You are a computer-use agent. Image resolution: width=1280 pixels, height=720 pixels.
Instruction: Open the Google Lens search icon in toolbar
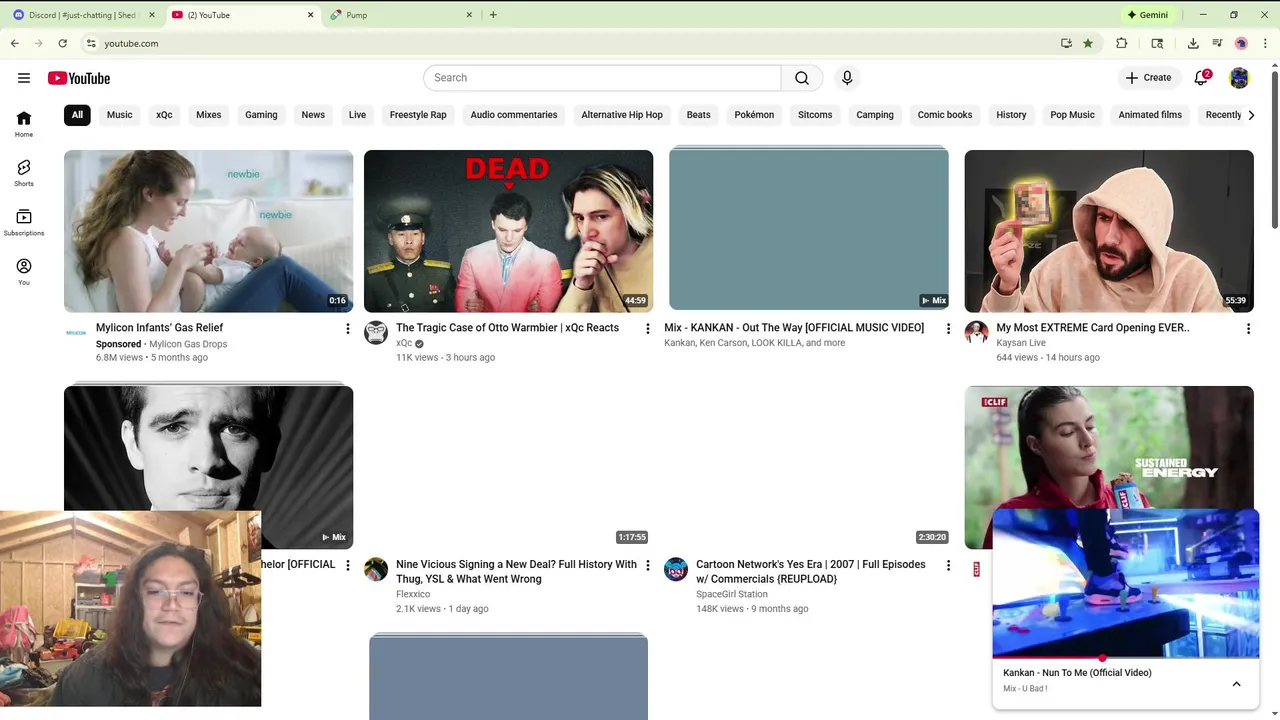coord(1157,43)
